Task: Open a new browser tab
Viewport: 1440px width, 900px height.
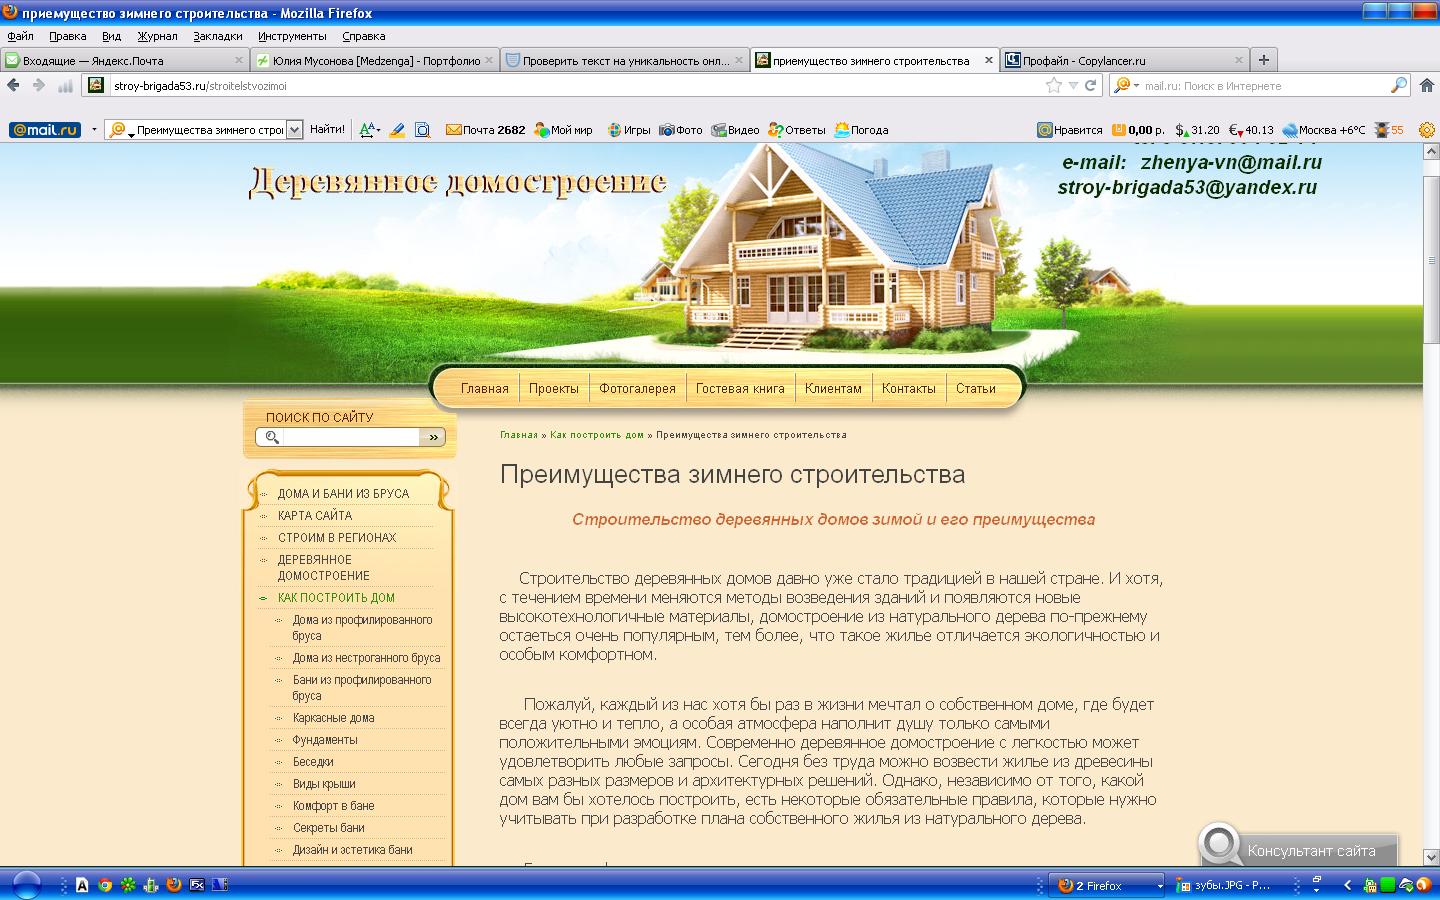Action: [x=1264, y=60]
